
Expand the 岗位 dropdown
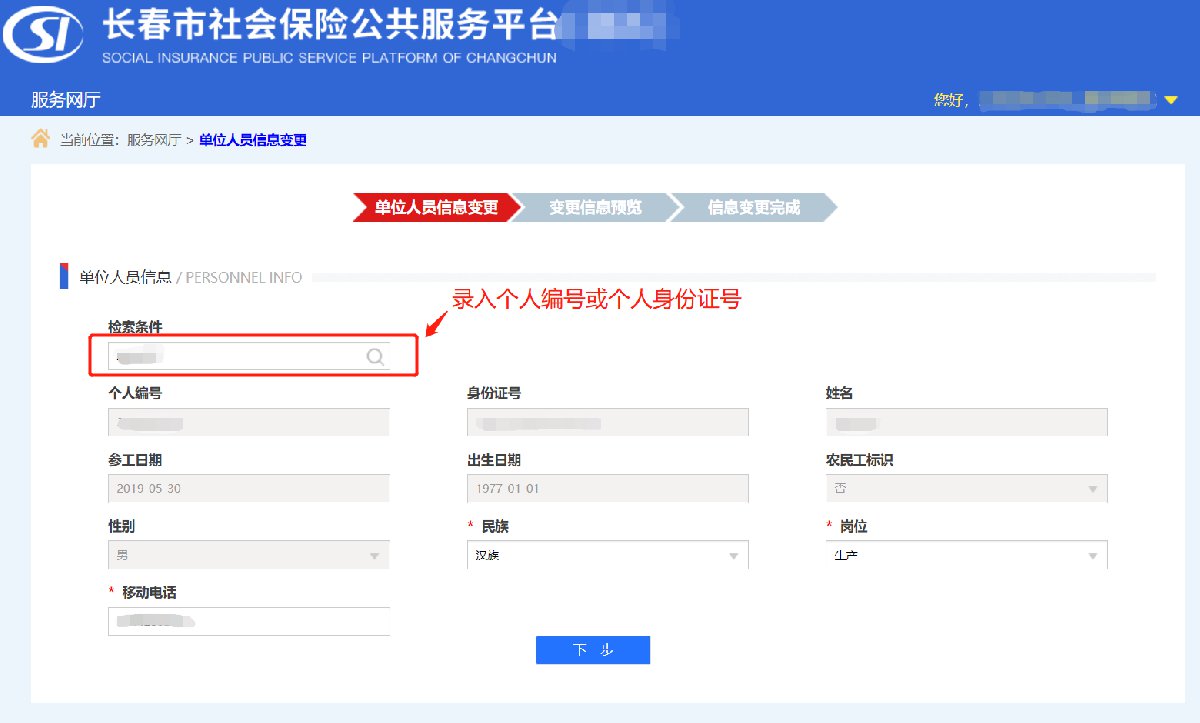pyautogui.click(x=966, y=555)
